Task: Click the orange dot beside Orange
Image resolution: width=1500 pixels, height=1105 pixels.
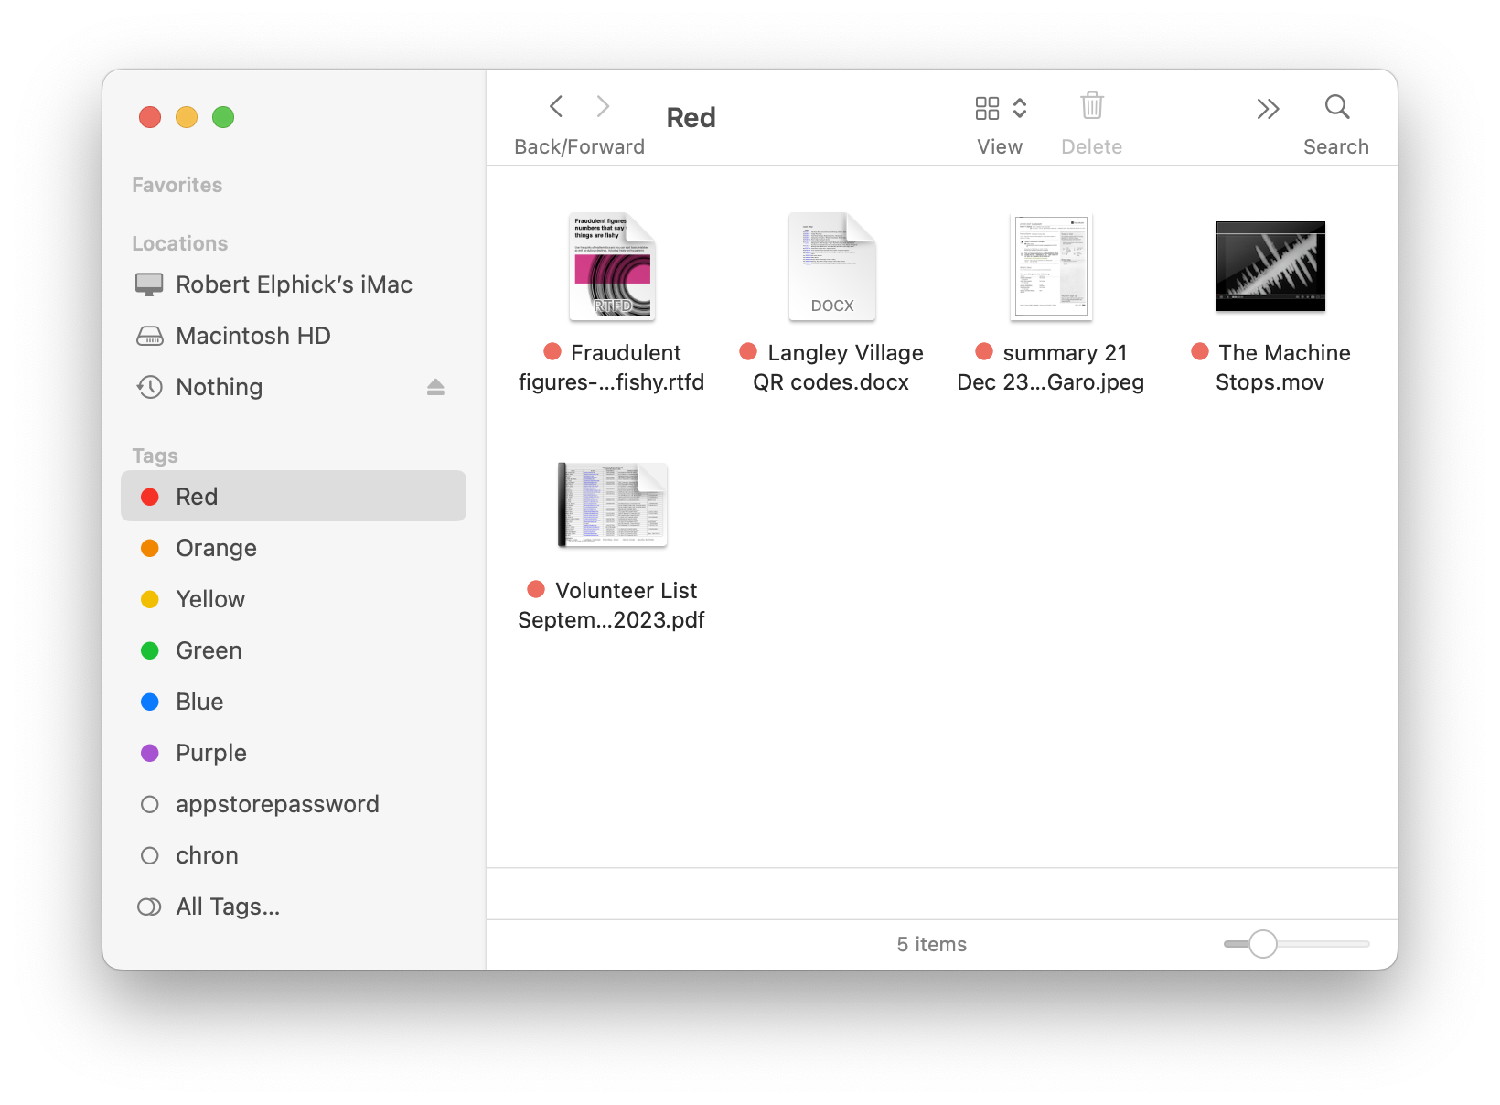Action: coord(150,548)
